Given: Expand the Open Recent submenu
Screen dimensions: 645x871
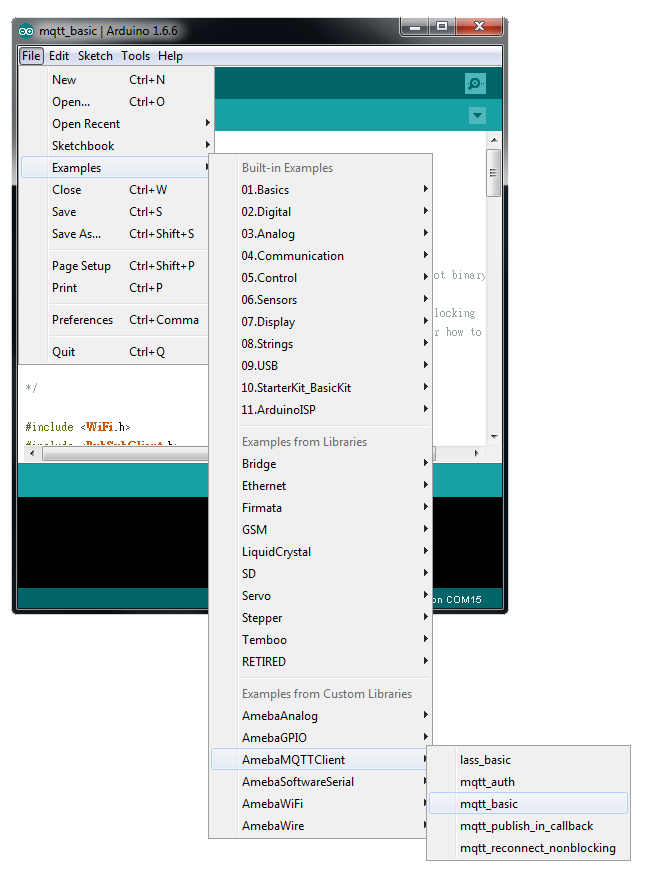Looking at the screenshot, I should click(117, 124).
